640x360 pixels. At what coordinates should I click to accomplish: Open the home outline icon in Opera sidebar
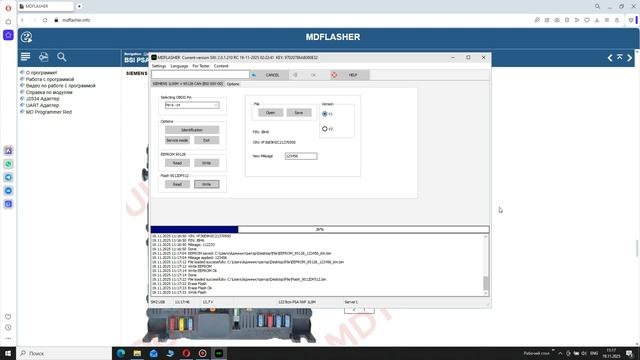point(8,22)
